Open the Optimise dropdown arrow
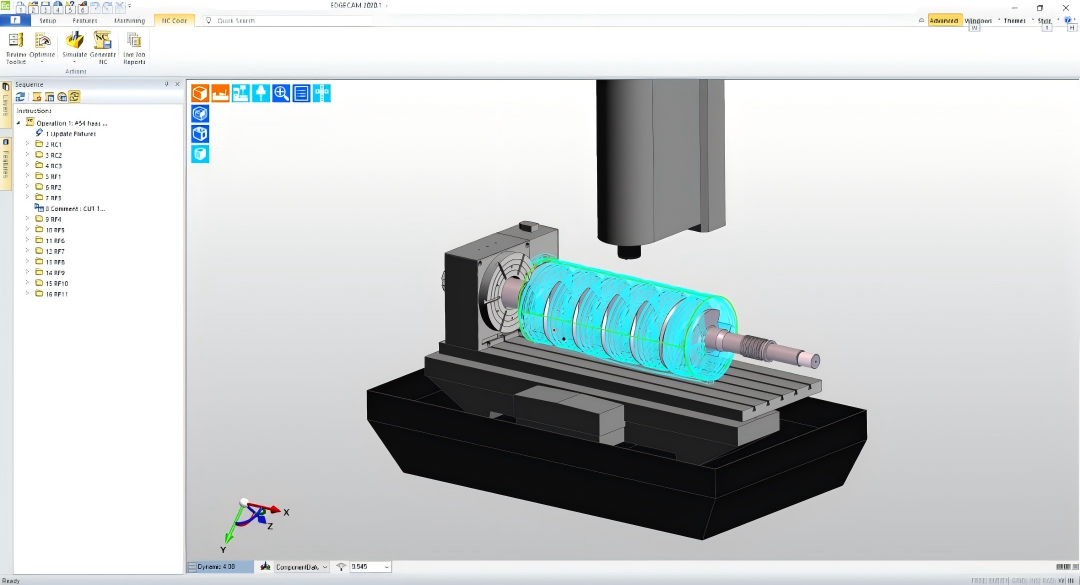Image resolution: width=1080 pixels, height=585 pixels. 43,62
